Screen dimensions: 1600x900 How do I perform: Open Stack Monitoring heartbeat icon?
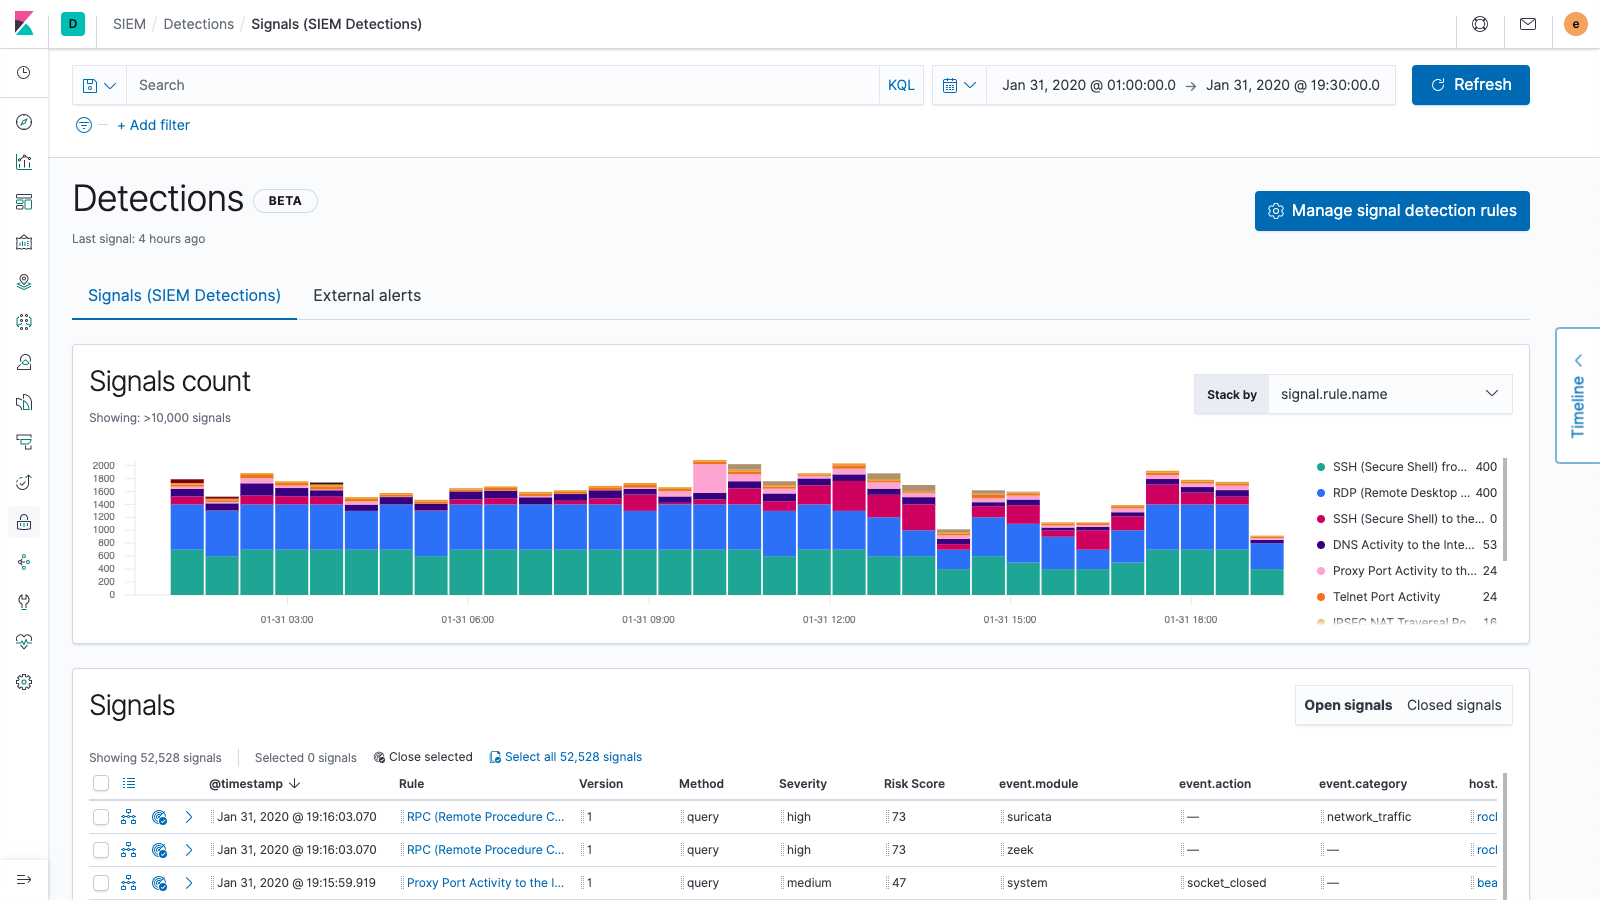(24, 641)
